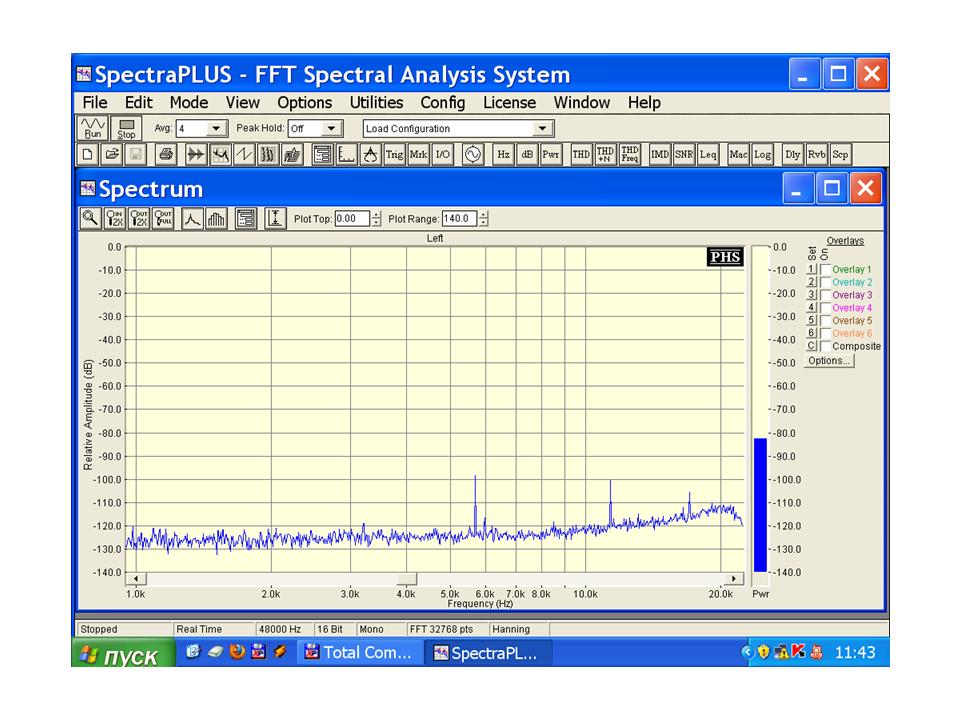
Task: Open the THD+N measurement tool
Action: pos(605,154)
